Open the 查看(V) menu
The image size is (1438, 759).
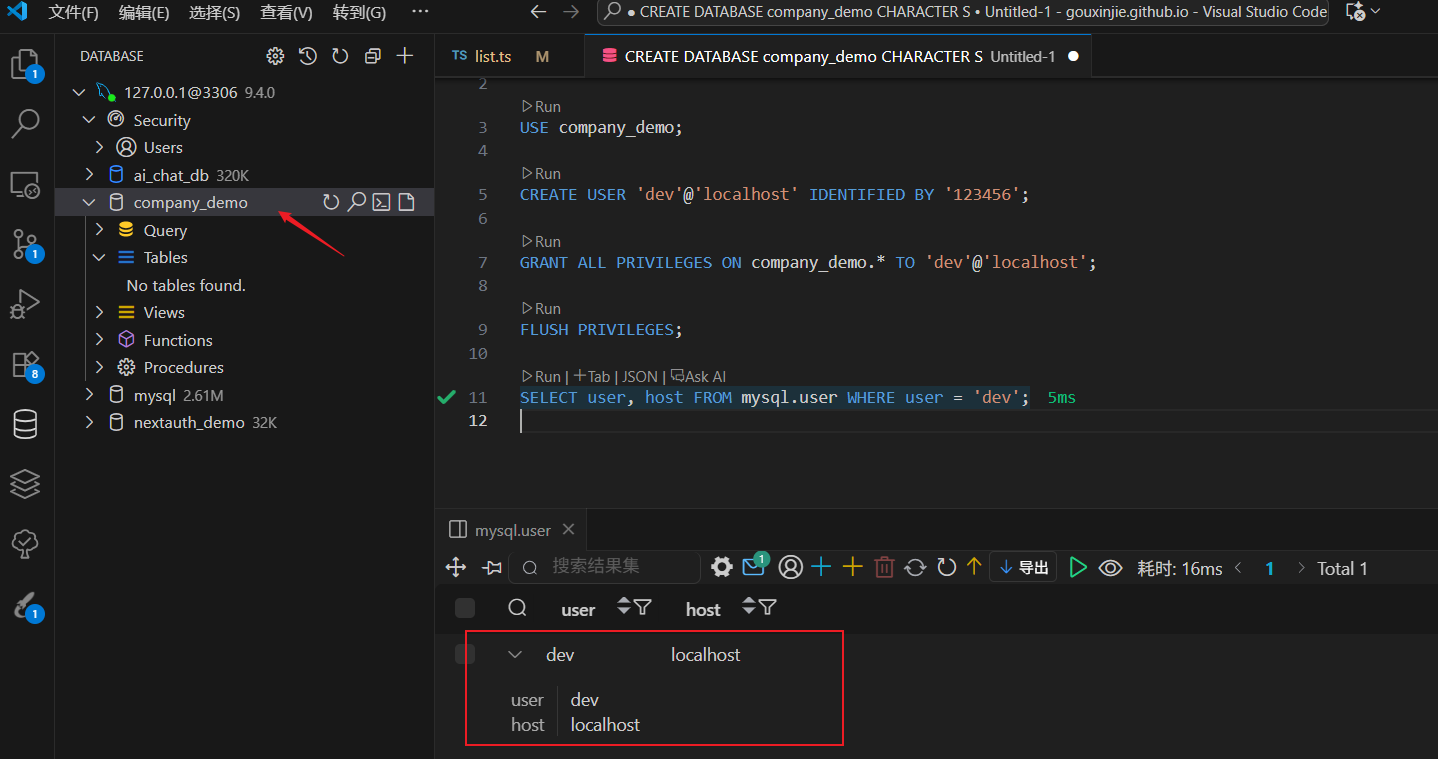pos(286,13)
